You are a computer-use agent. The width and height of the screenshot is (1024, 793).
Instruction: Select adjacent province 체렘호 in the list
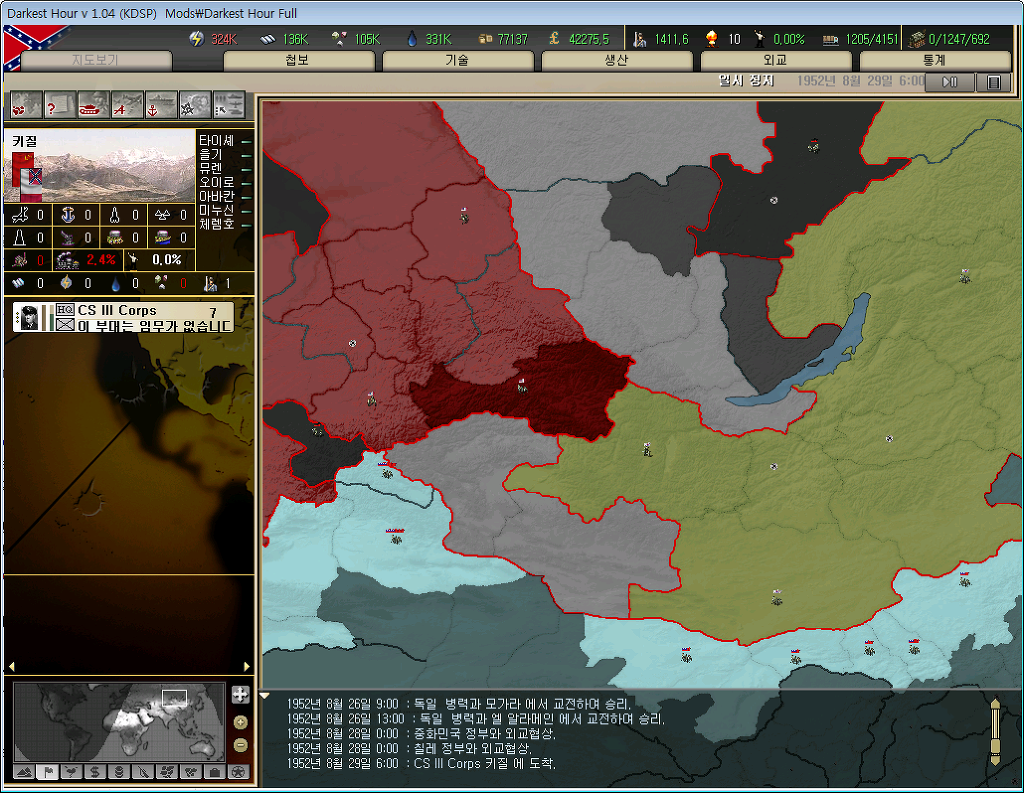click(217, 224)
